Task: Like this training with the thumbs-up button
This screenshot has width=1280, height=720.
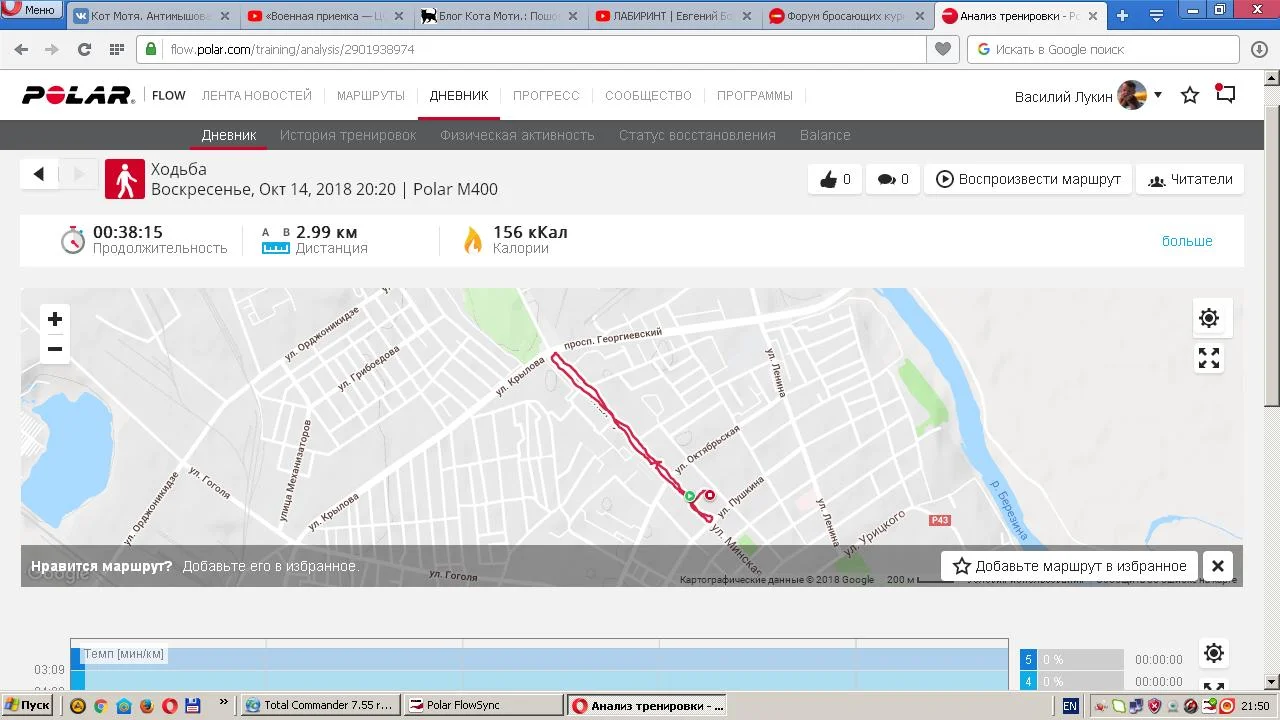Action: click(834, 179)
